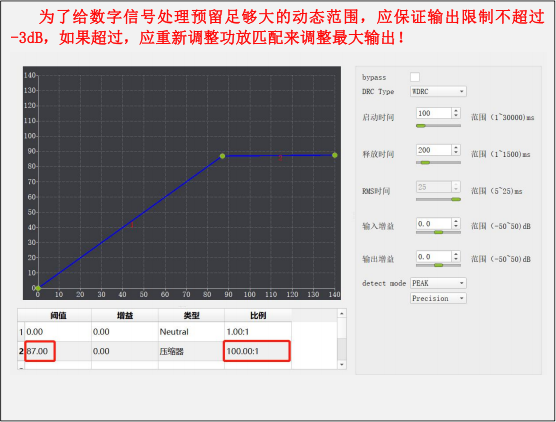Image resolution: width=556 pixels, height=422 pixels.
Task: Click the 释放时间 value field showing 200
Action: point(434,150)
